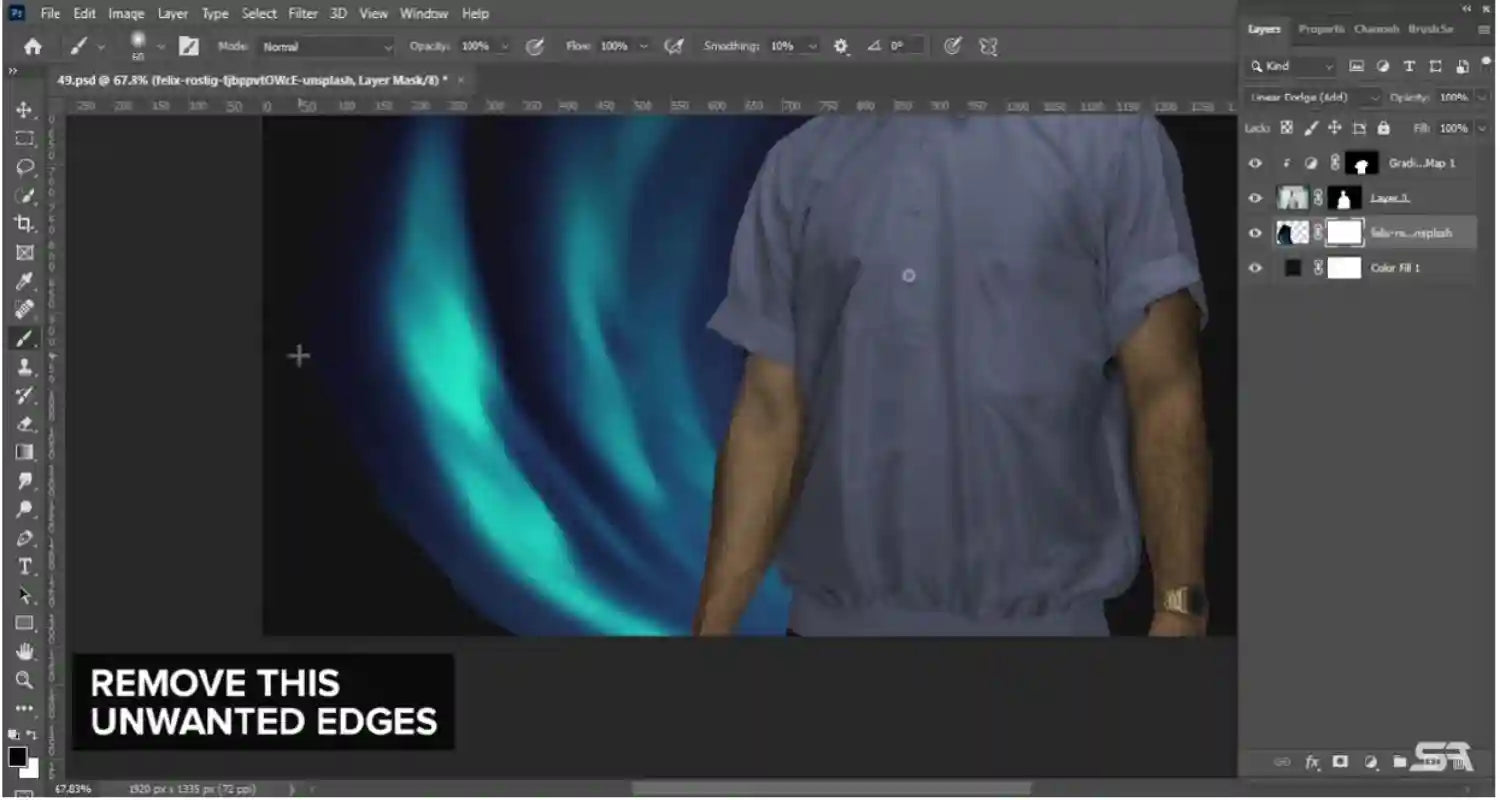Select the Gradient tool
The width and height of the screenshot is (1500, 800).
pos(25,452)
